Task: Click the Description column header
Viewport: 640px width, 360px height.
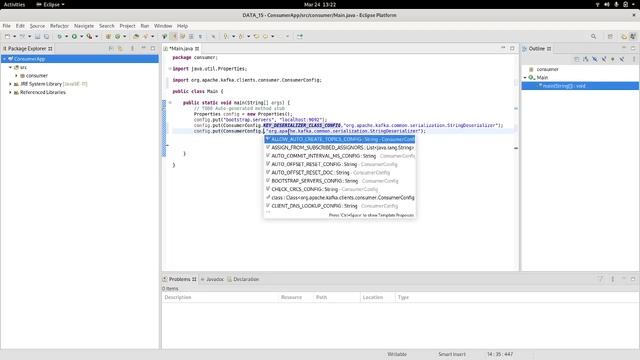Action: [220, 297]
